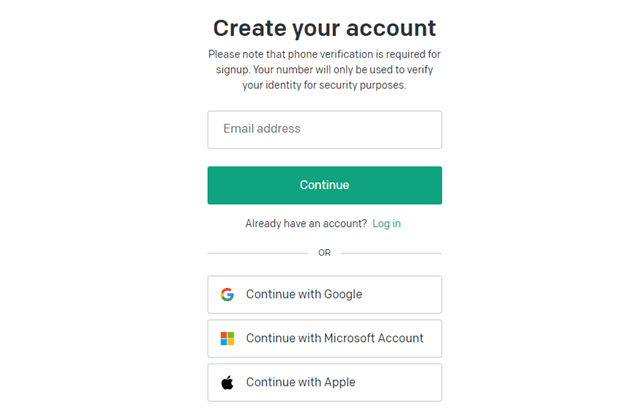Click the 'Email address' placeholder text
624x417 pixels.
pyautogui.click(x=262, y=129)
